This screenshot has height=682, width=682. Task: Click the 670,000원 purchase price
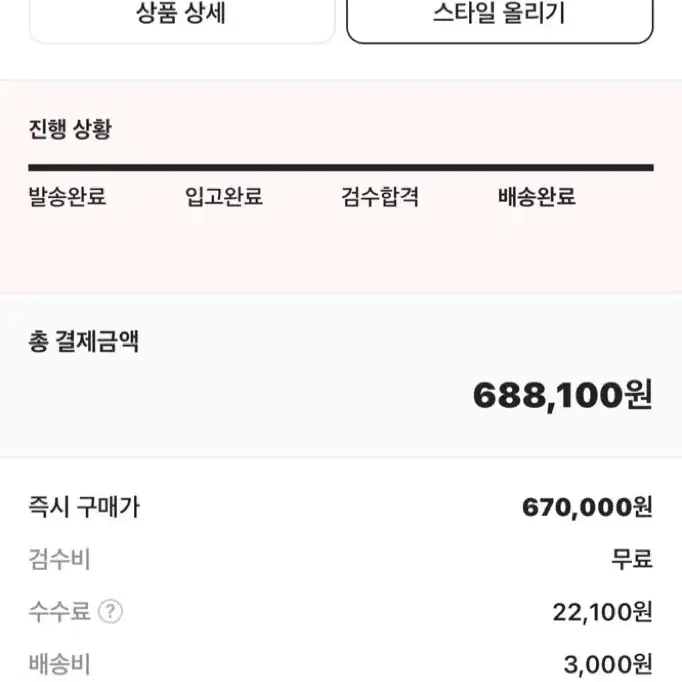587,508
